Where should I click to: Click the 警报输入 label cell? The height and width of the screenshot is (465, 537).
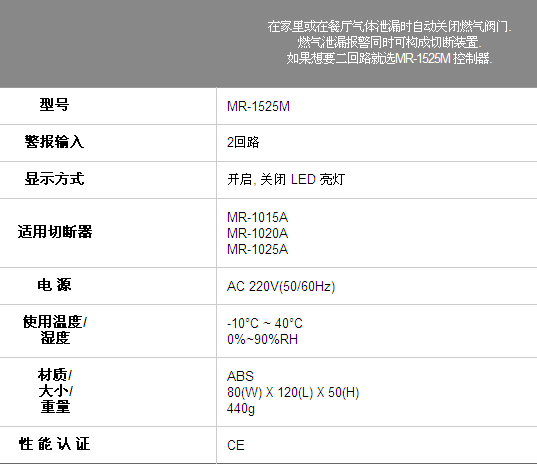[54, 141]
